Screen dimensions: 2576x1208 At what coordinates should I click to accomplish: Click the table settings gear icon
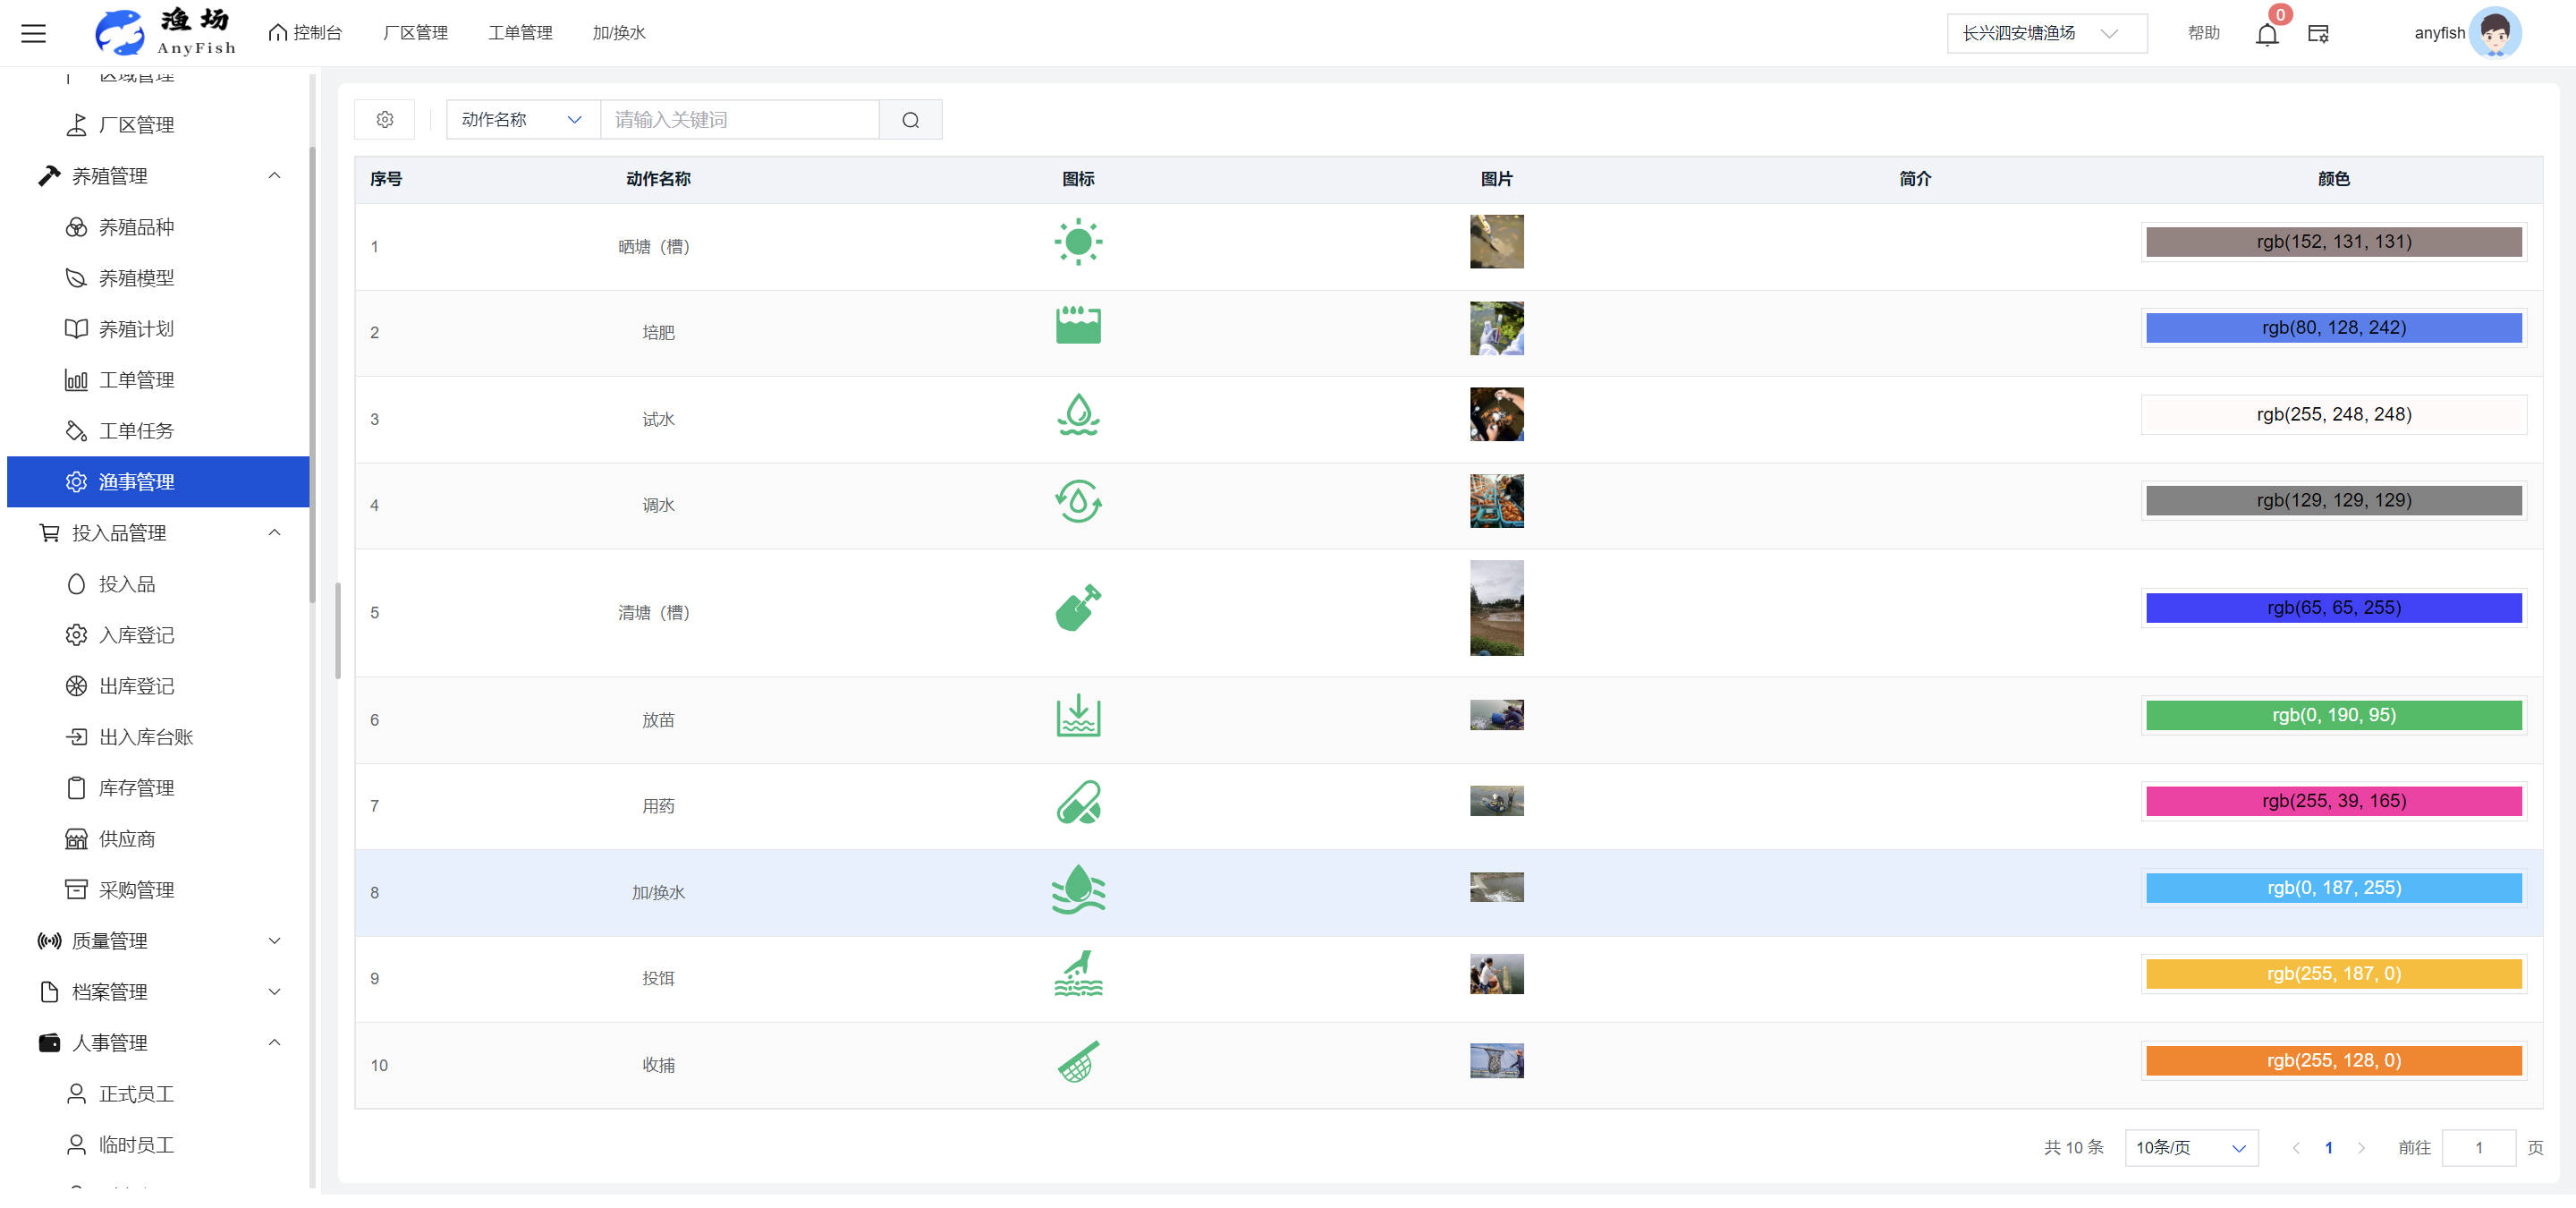coord(384,120)
